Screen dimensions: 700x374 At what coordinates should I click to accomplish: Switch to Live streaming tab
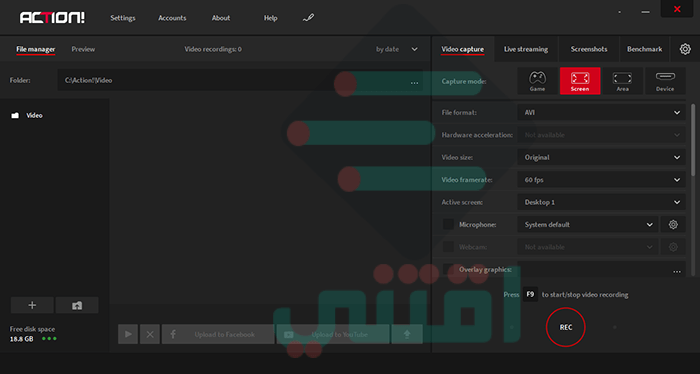(x=526, y=49)
